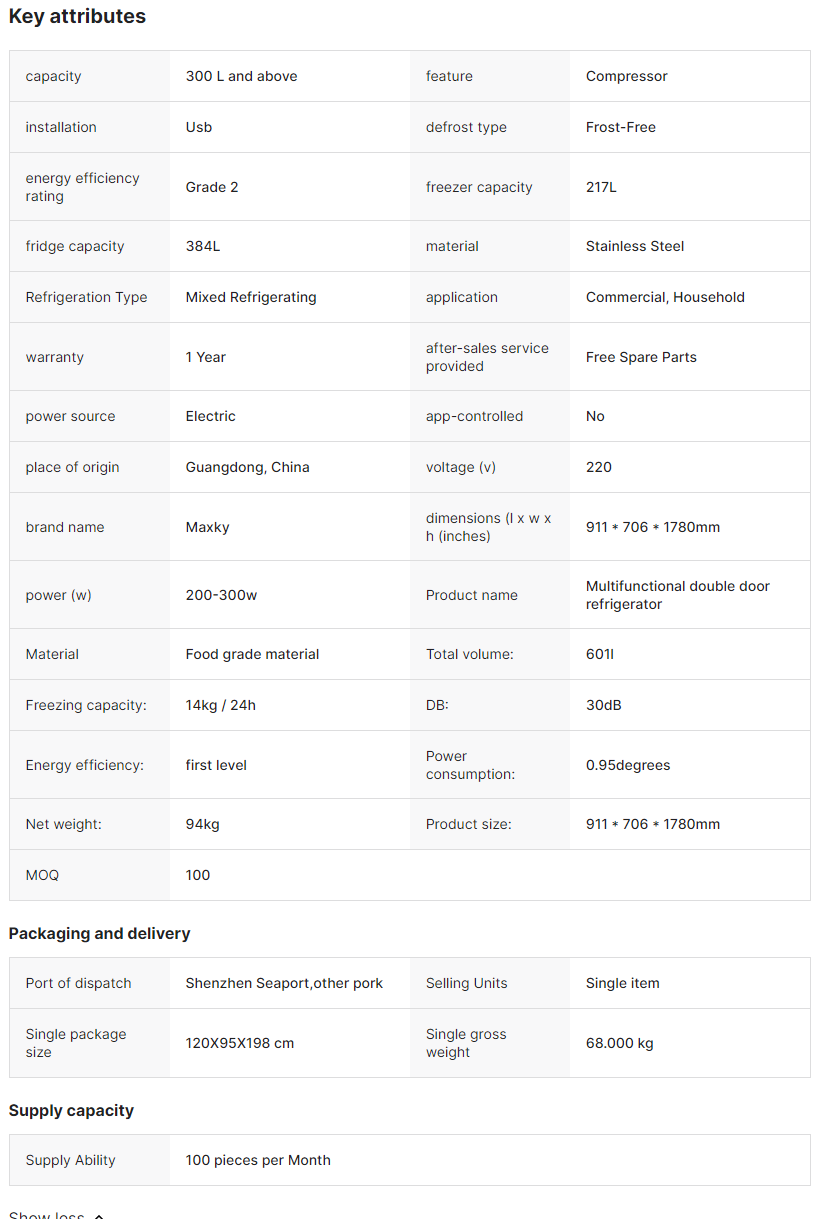Select the Shenzhen Seaport port of dispatch value
The height and width of the screenshot is (1219, 822).
[284, 983]
